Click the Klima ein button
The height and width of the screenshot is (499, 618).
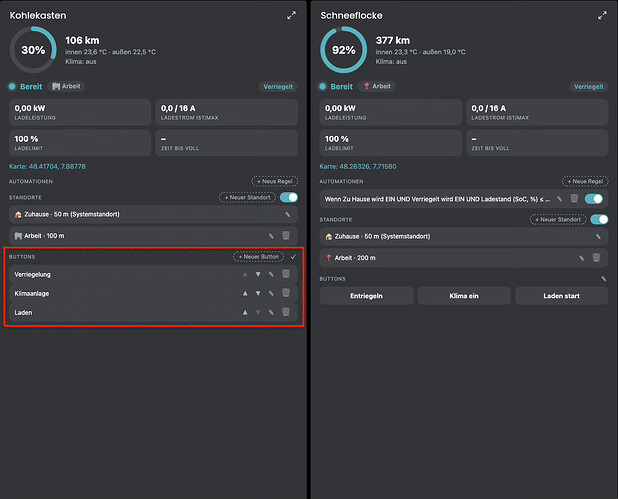tap(464, 296)
